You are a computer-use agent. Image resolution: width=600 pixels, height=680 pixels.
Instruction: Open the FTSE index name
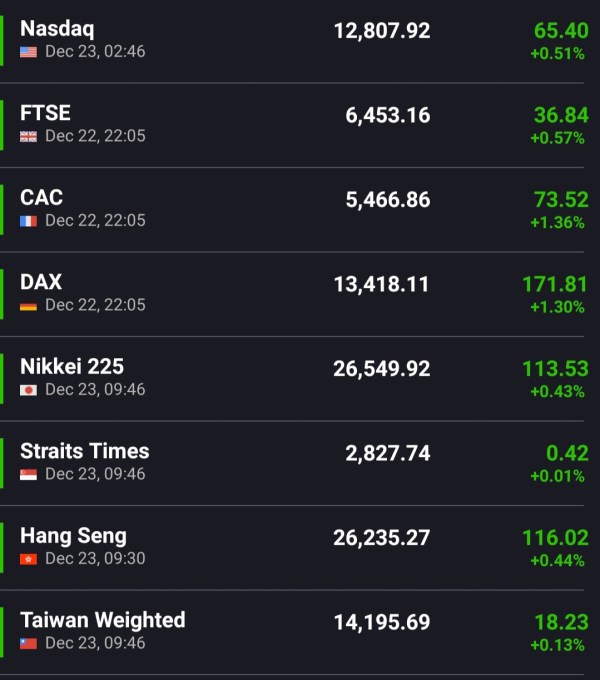click(45, 113)
